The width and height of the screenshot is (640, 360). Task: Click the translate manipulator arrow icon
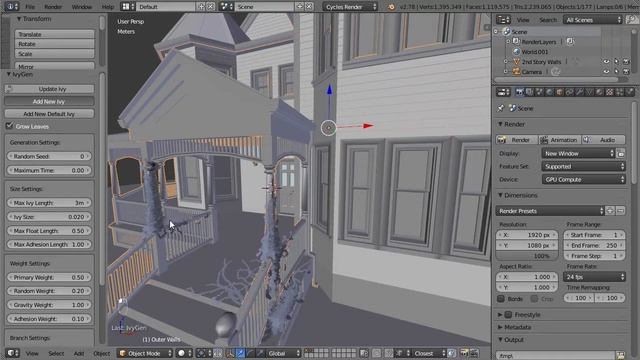point(240,353)
